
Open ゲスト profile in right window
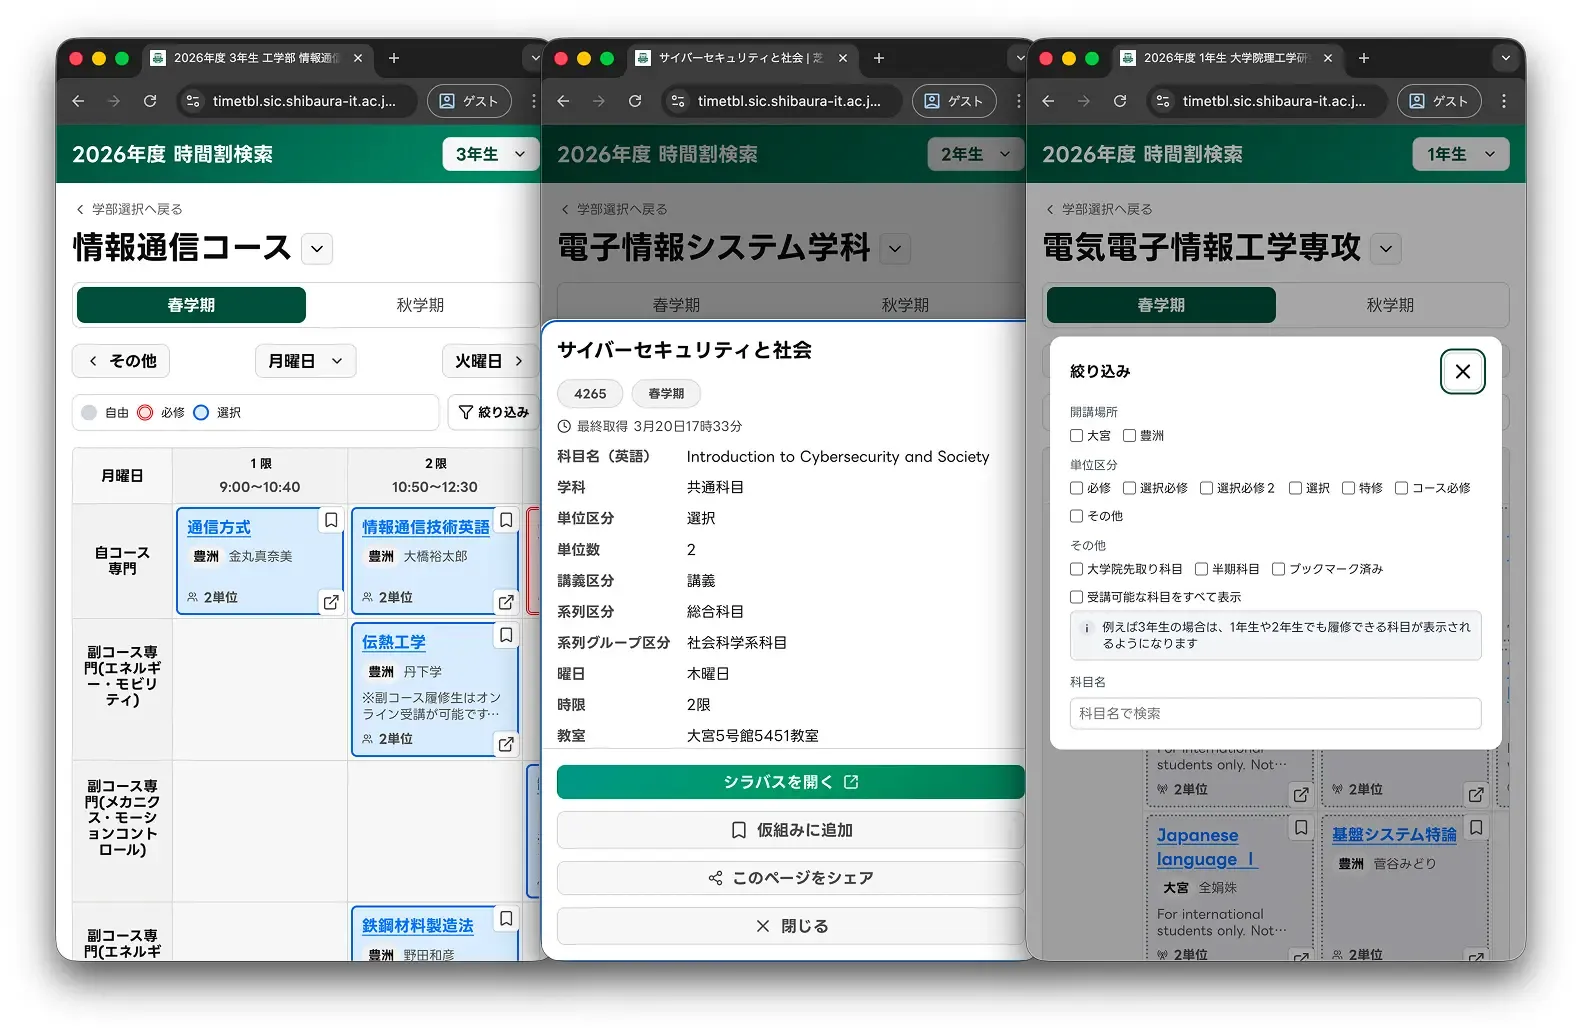pyautogui.click(x=1439, y=101)
